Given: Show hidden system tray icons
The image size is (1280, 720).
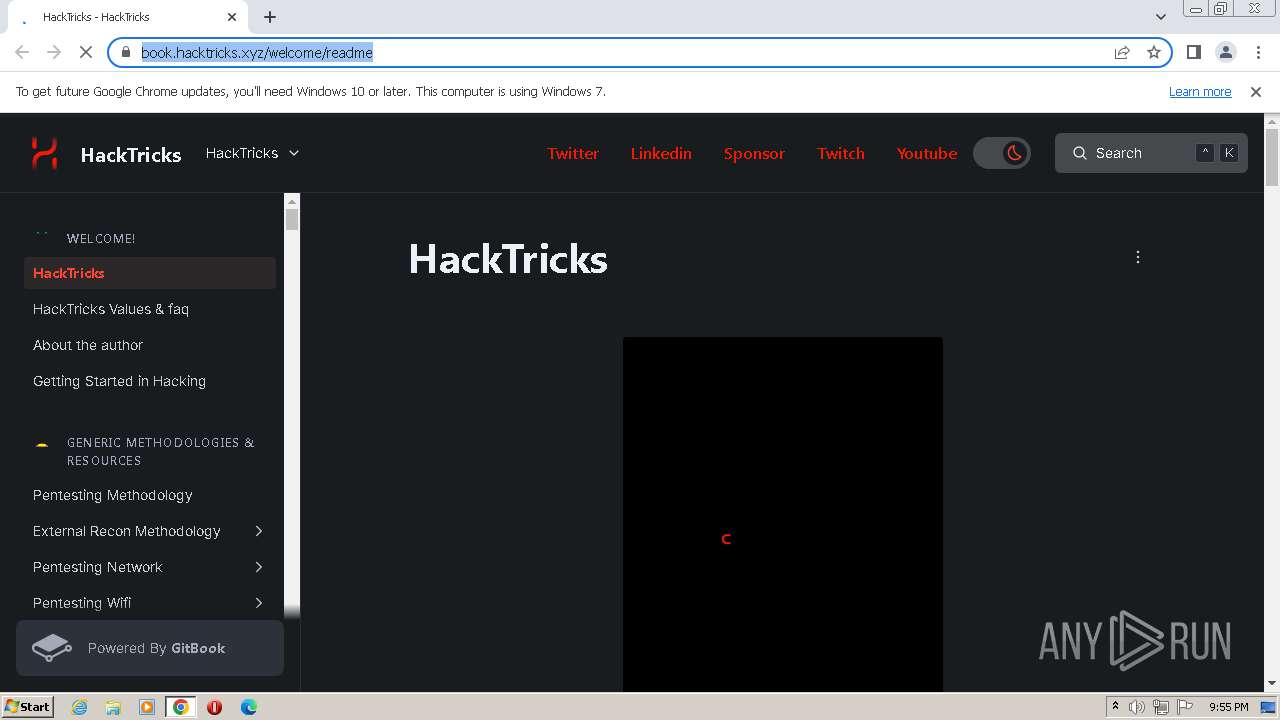Looking at the screenshot, I should pos(1115,707).
